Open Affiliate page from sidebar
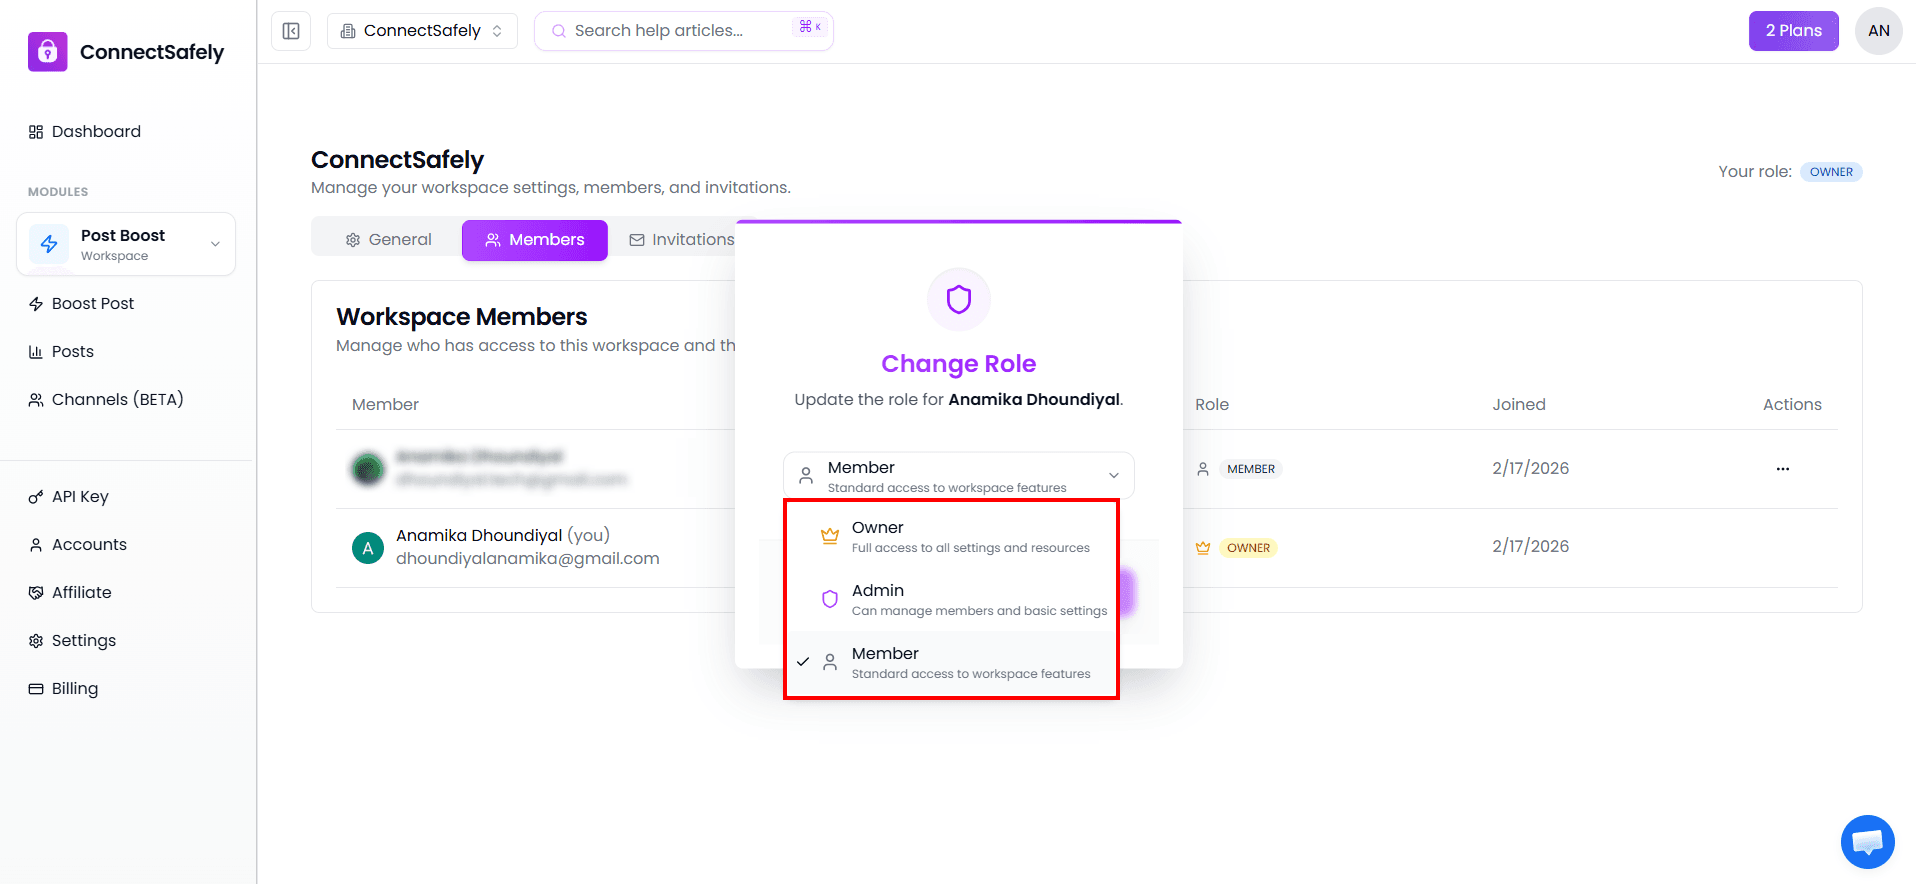The width and height of the screenshot is (1916, 884). (x=81, y=593)
